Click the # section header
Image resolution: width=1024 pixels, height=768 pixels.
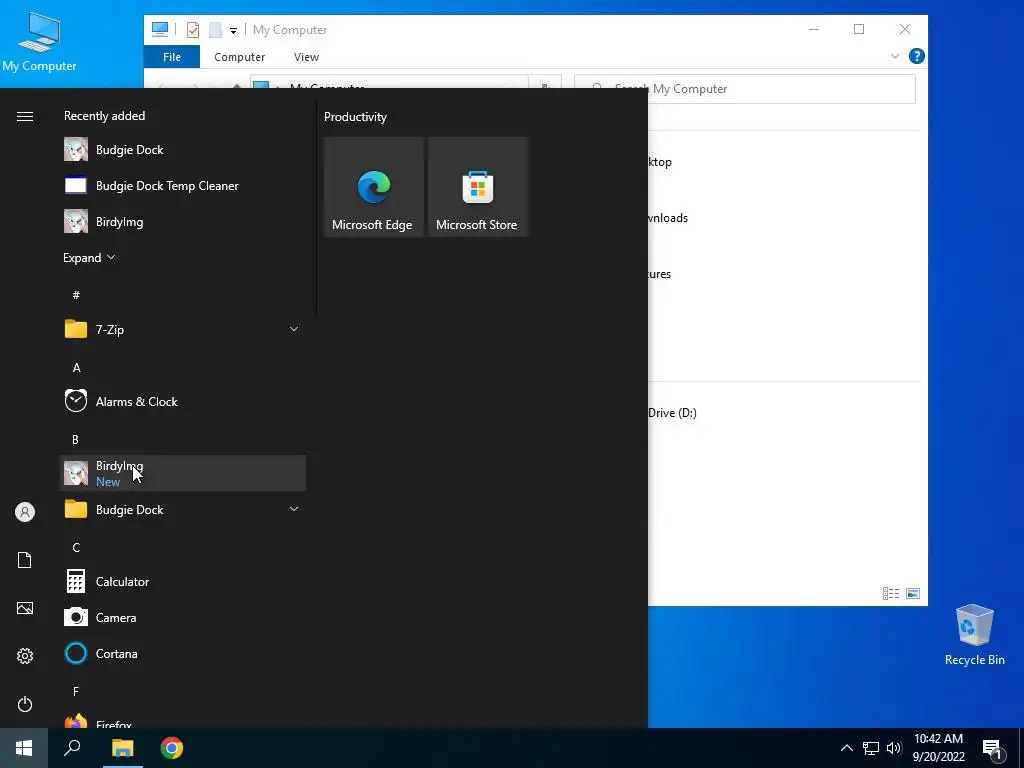(76, 295)
